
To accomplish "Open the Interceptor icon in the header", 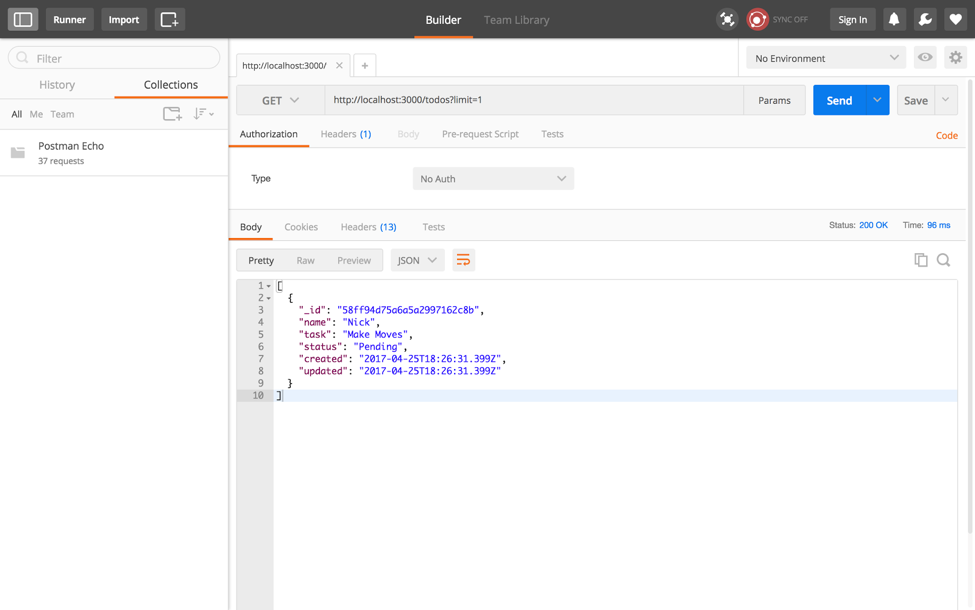I will [x=727, y=19].
